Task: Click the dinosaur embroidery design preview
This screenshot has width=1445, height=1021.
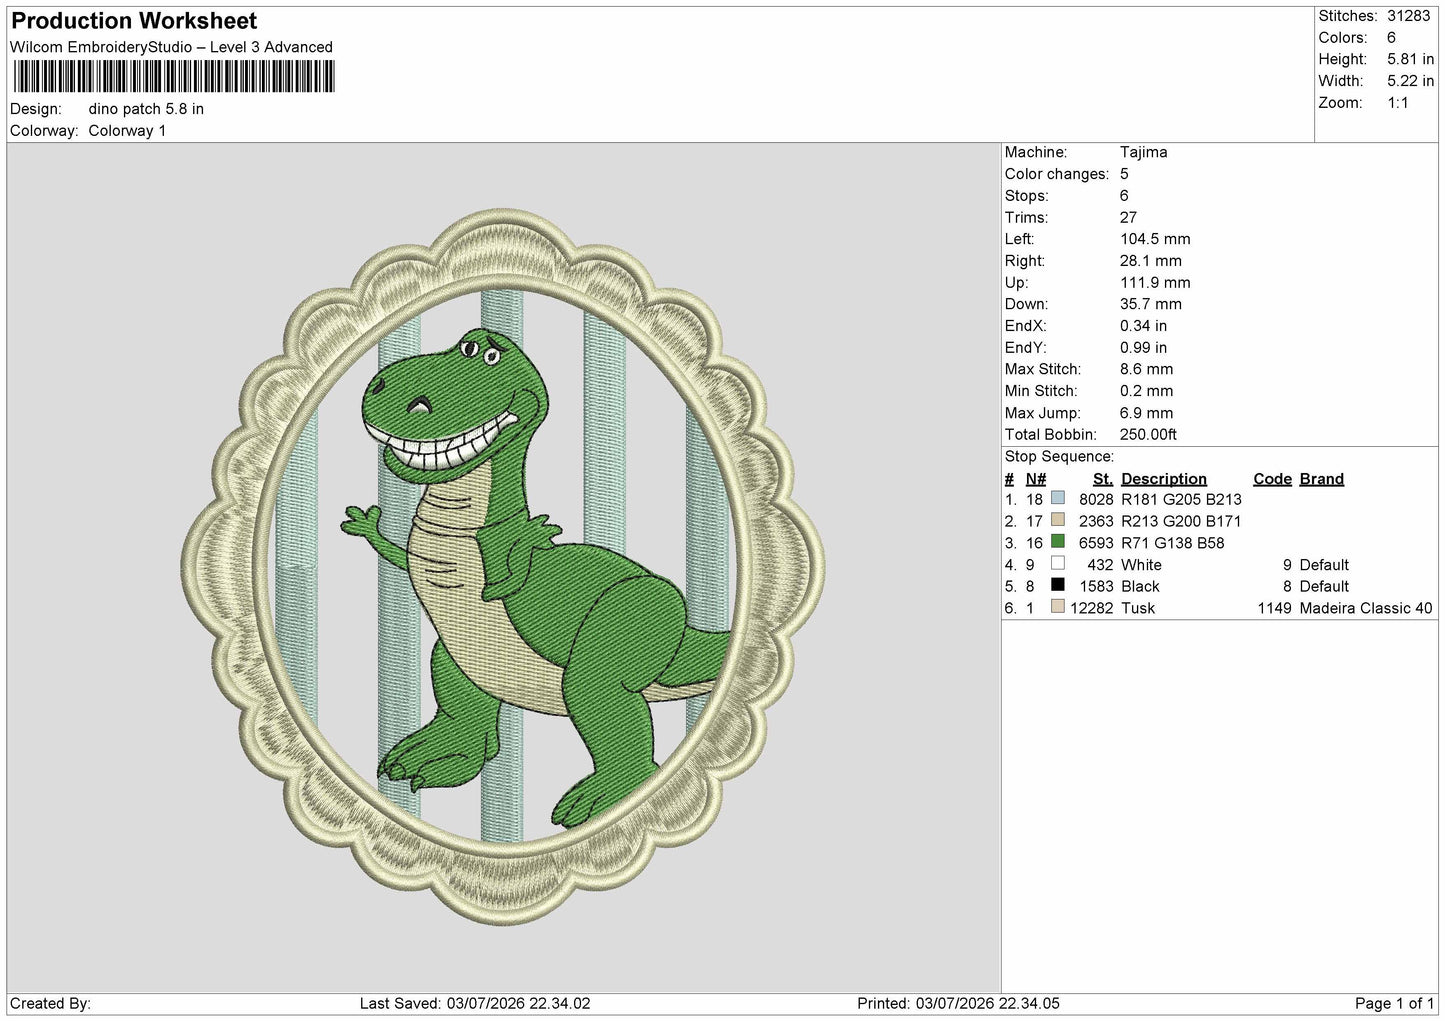Action: tap(503, 566)
